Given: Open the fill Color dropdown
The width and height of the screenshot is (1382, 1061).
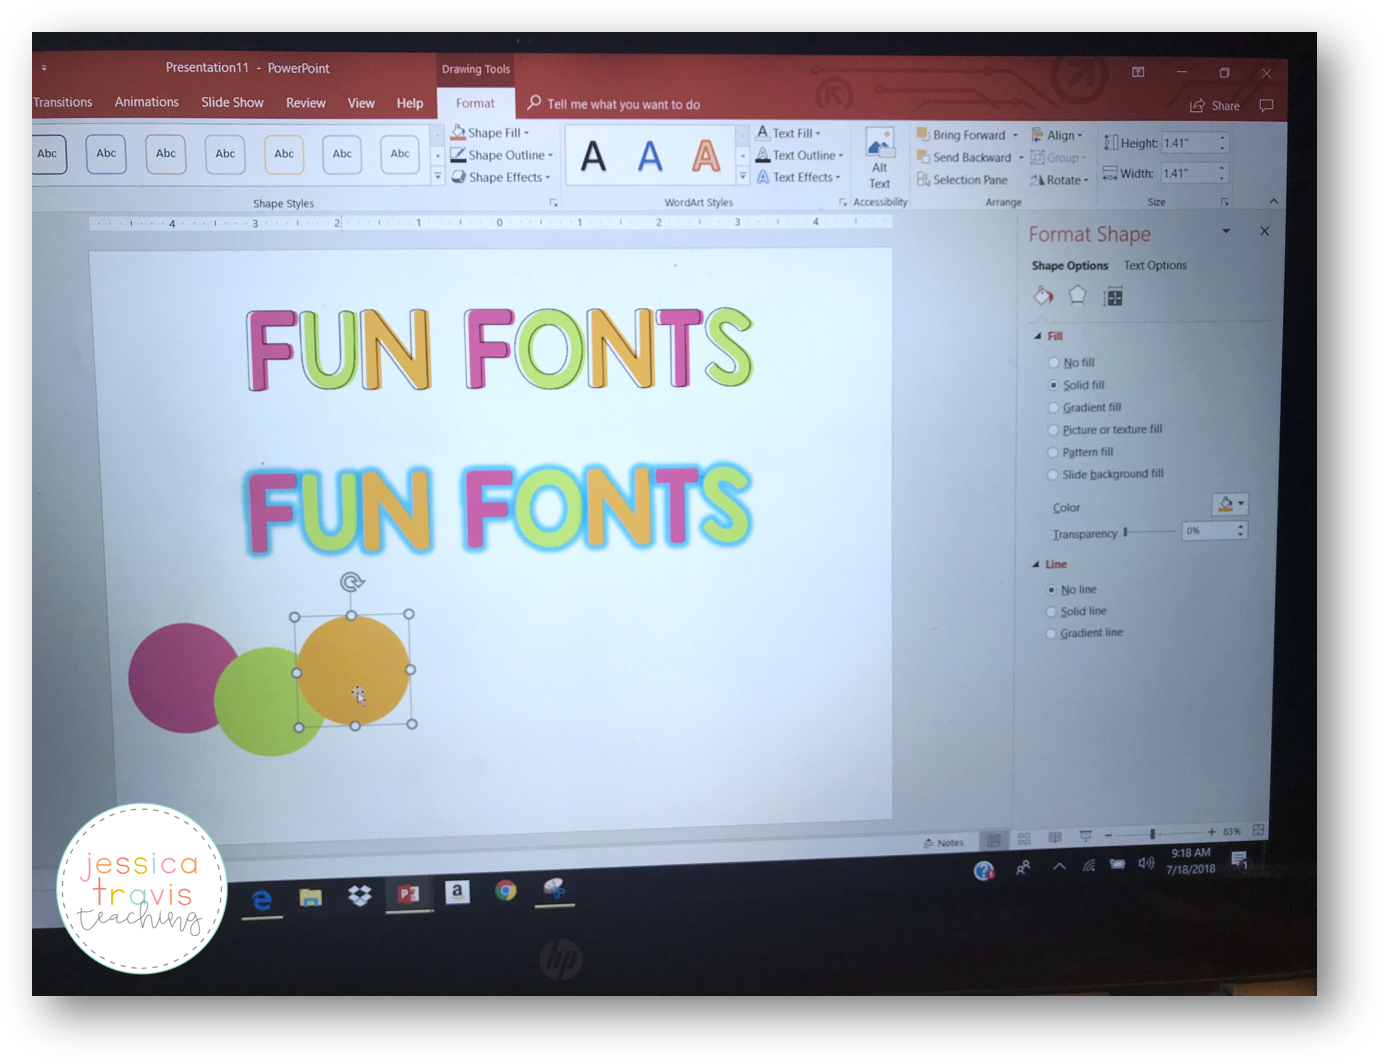Looking at the screenshot, I should pos(1230,504).
